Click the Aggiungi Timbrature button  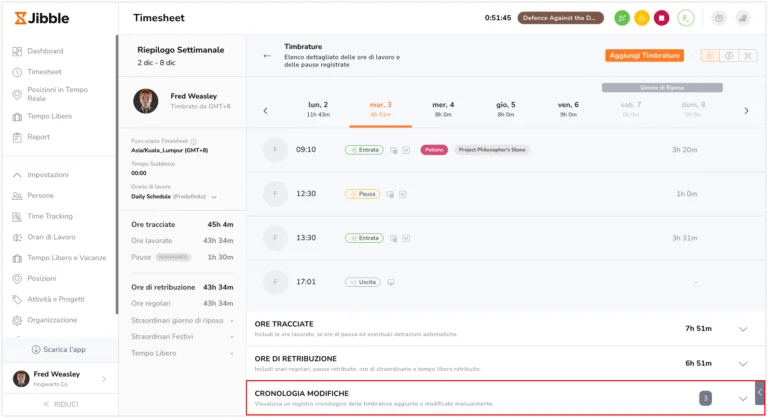(645, 56)
